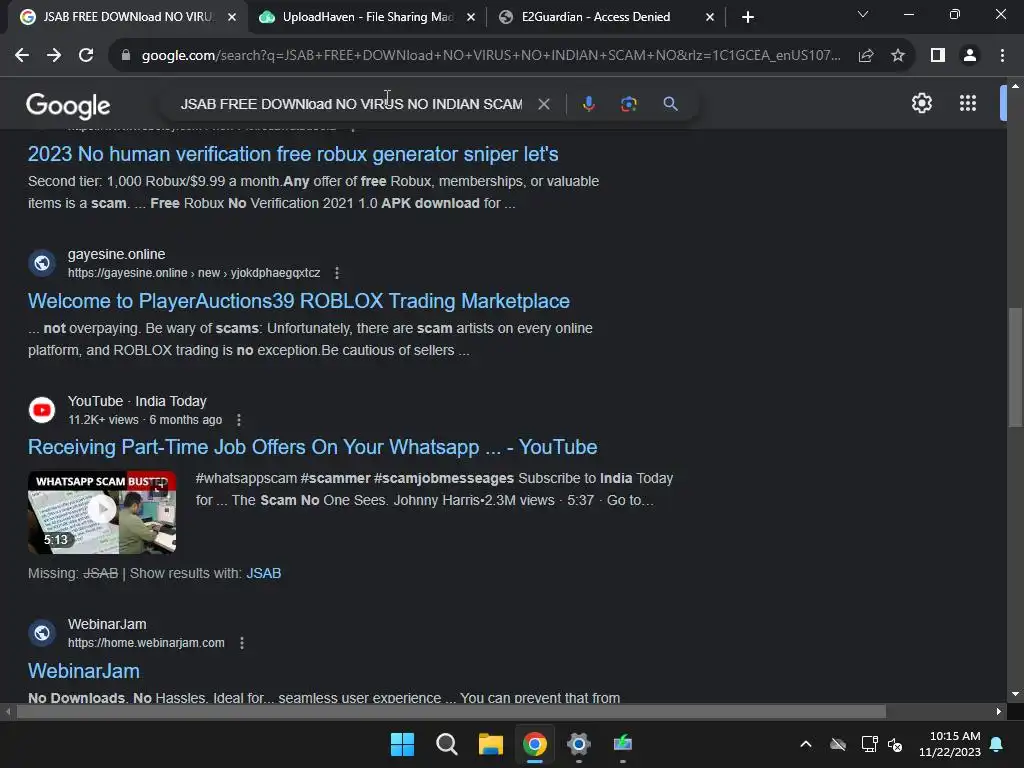Open File Explorer from the taskbar
1024x768 pixels.
coord(490,744)
